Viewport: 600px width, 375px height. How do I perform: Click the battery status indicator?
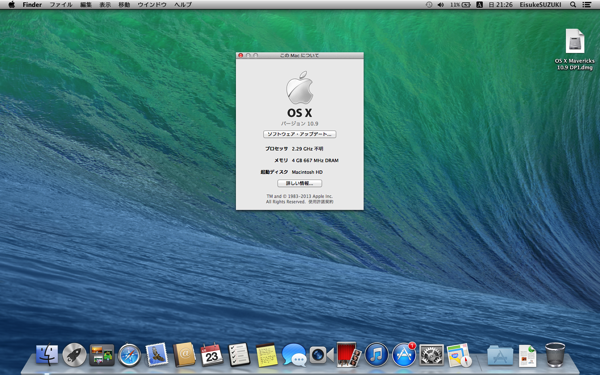tap(460, 5)
